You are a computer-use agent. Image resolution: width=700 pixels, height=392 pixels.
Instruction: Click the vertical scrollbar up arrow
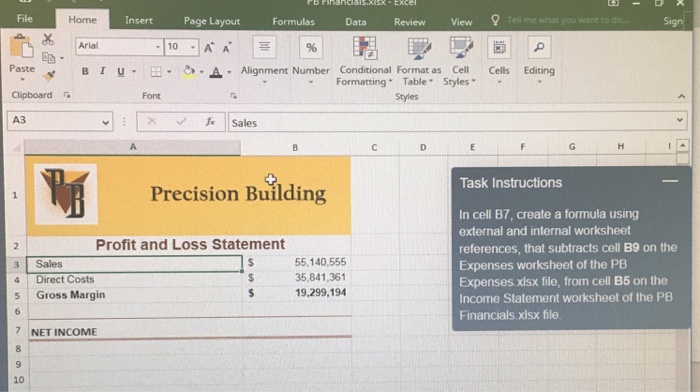[683, 146]
